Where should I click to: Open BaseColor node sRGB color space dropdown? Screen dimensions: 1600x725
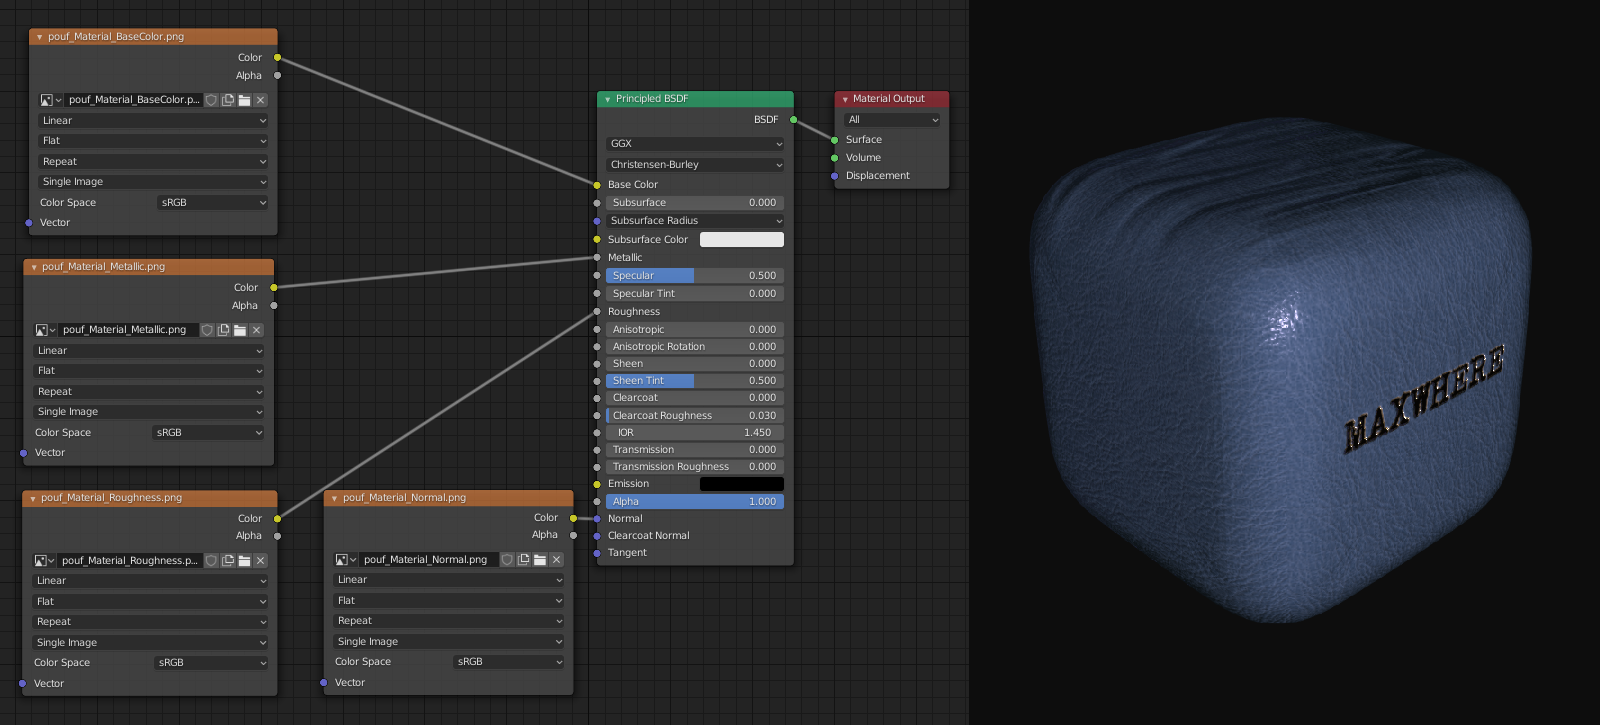pos(213,203)
